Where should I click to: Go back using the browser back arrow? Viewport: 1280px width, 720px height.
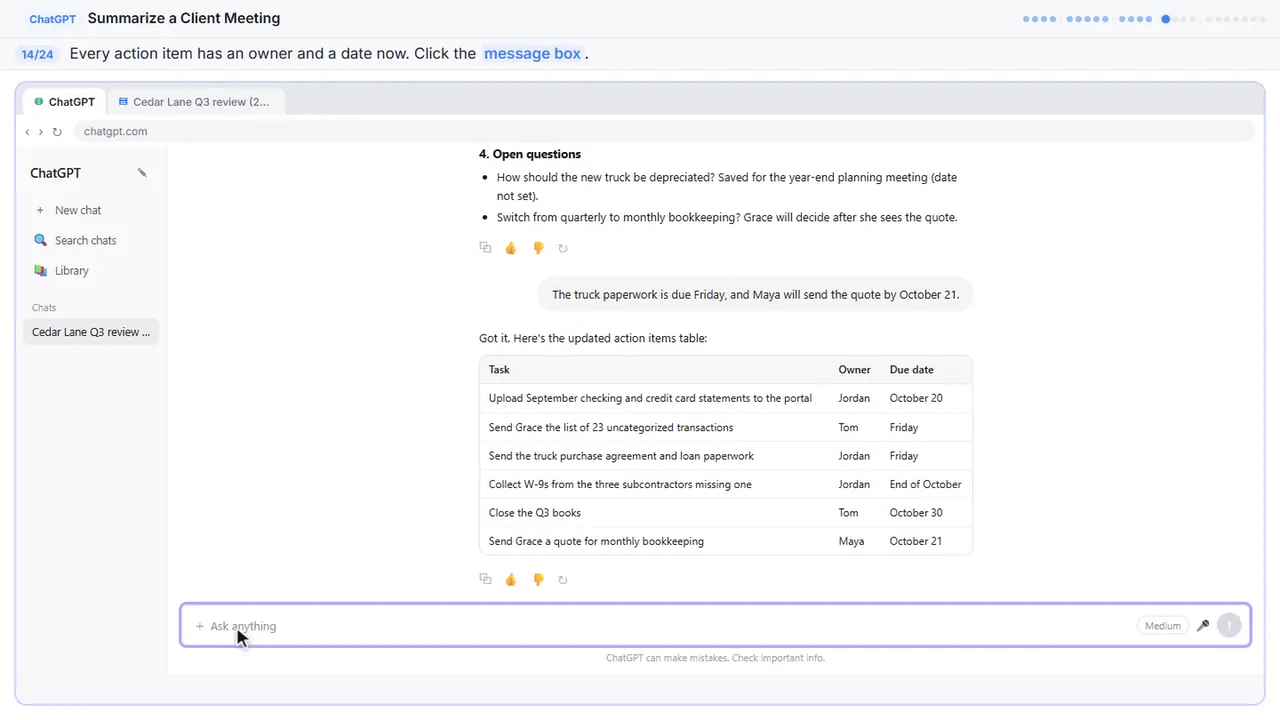(x=27, y=131)
